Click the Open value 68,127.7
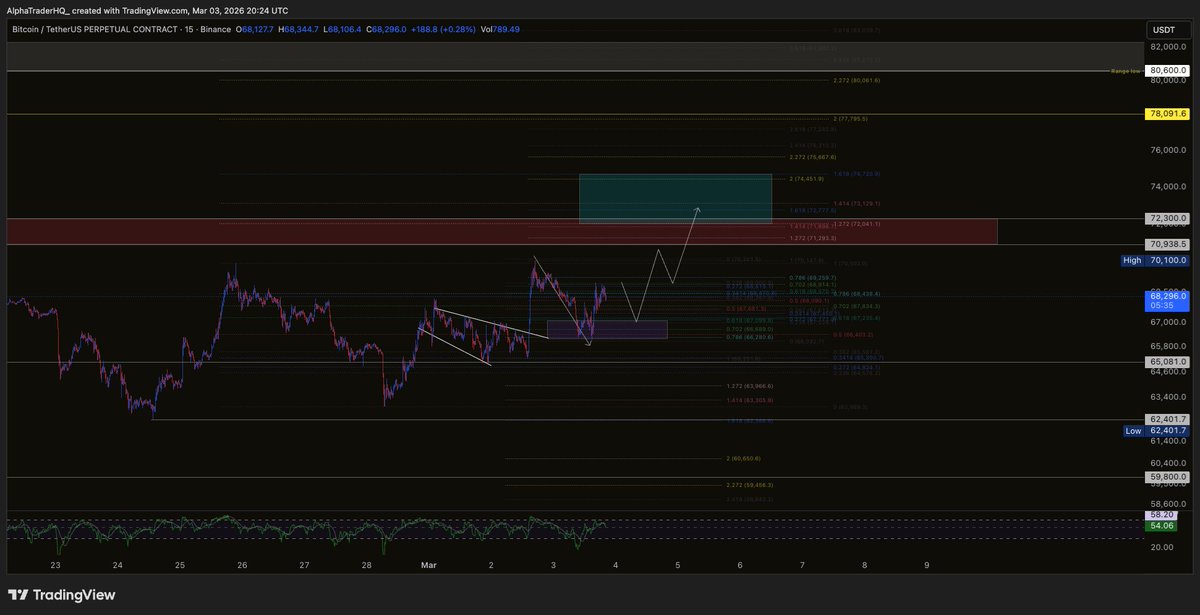Viewport: 1200px width, 615px height. [x=255, y=30]
